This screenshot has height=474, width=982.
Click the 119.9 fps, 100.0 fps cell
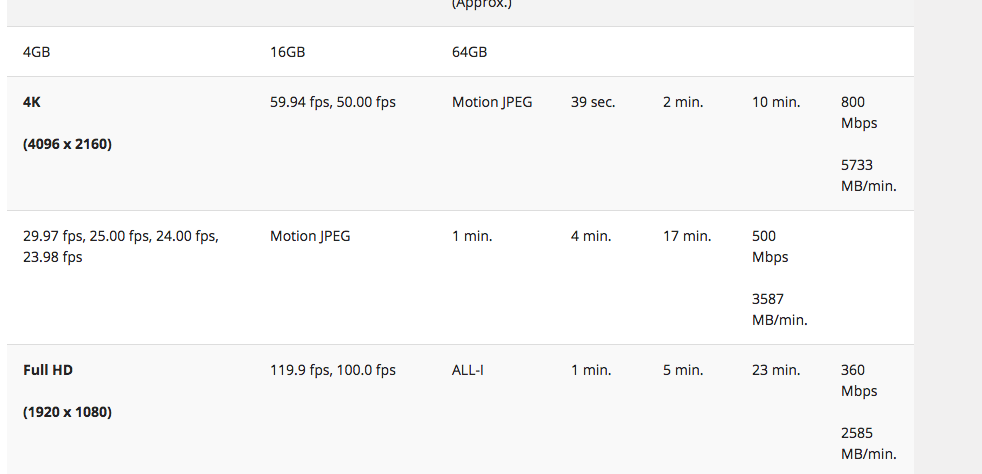click(x=332, y=370)
